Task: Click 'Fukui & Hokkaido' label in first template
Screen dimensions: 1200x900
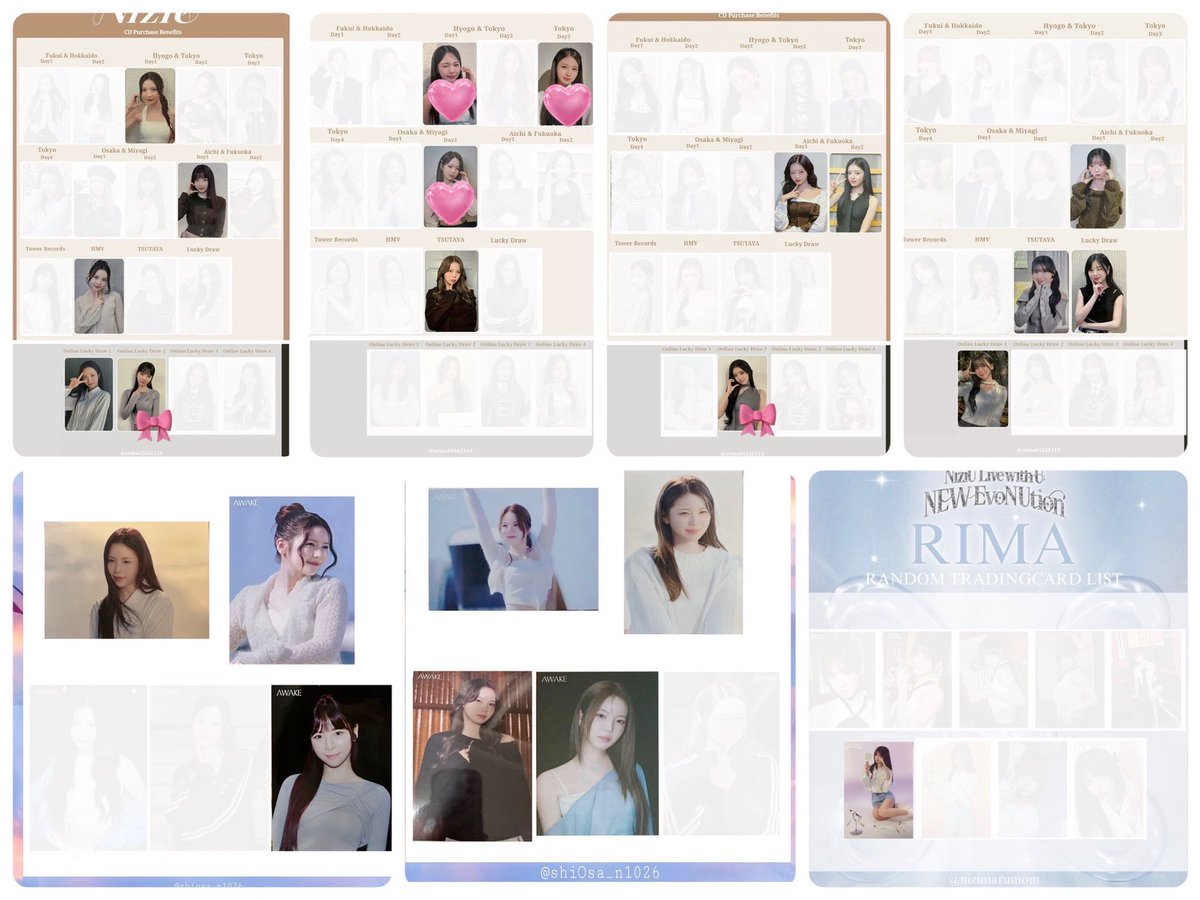Action: (71, 55)
